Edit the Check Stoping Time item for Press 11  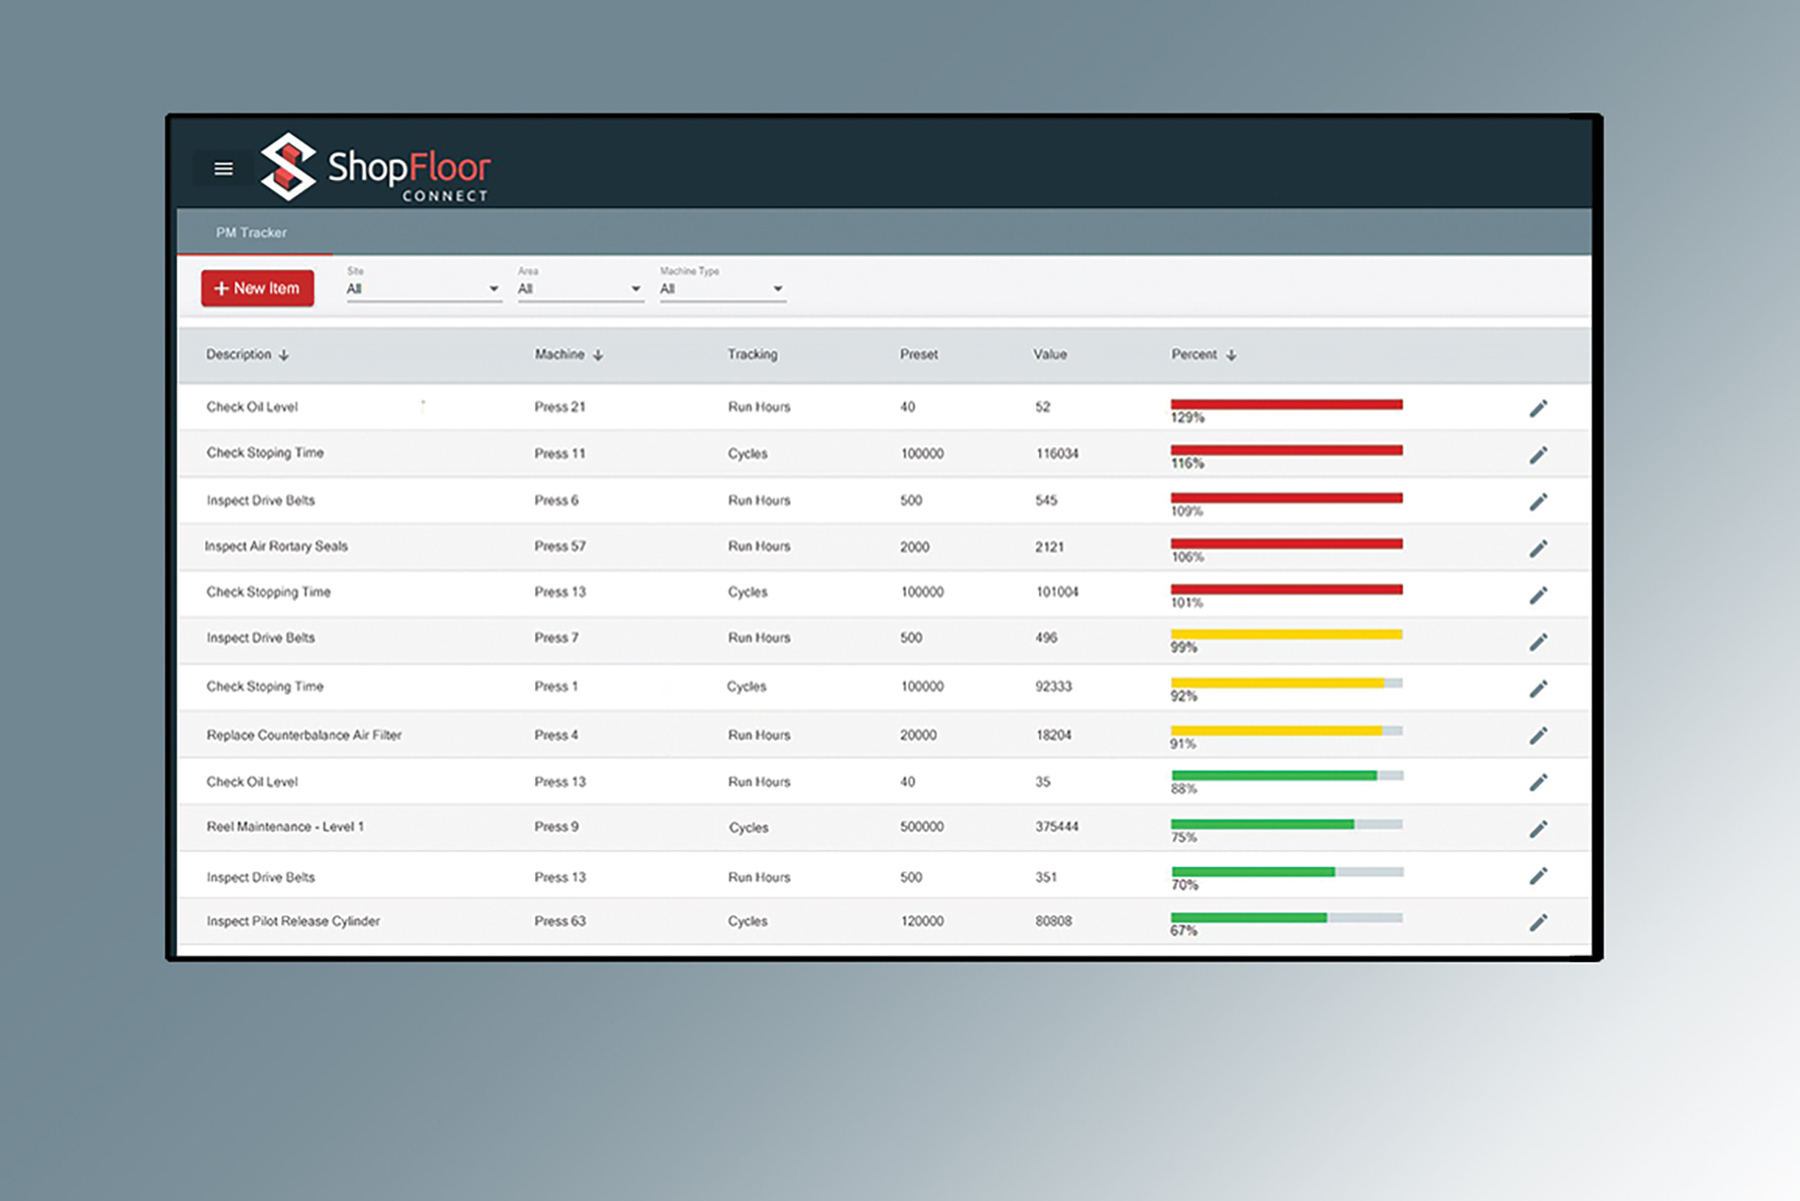click(x=1539, y=454)
